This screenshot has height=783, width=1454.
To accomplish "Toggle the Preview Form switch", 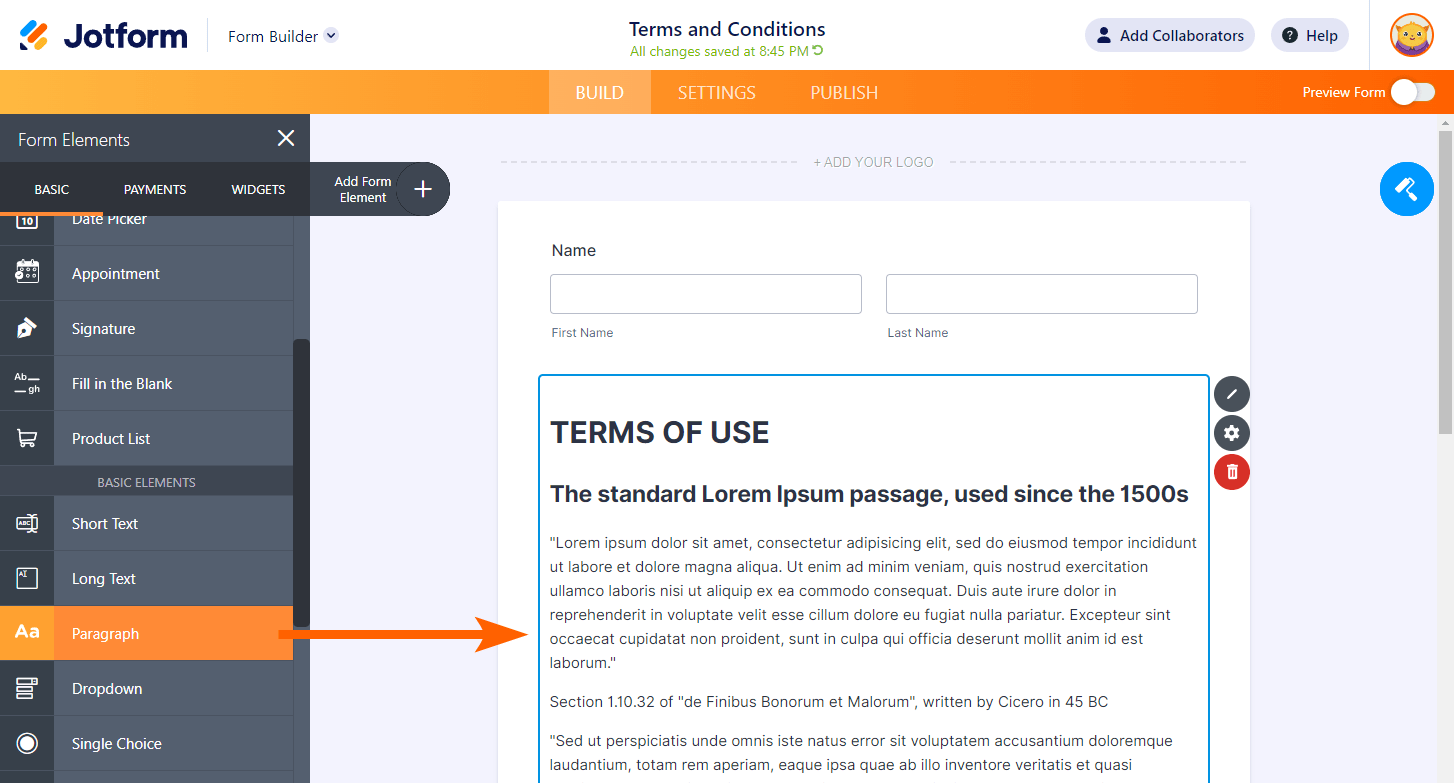I will pyautogui.click(x=1413, y=92).
